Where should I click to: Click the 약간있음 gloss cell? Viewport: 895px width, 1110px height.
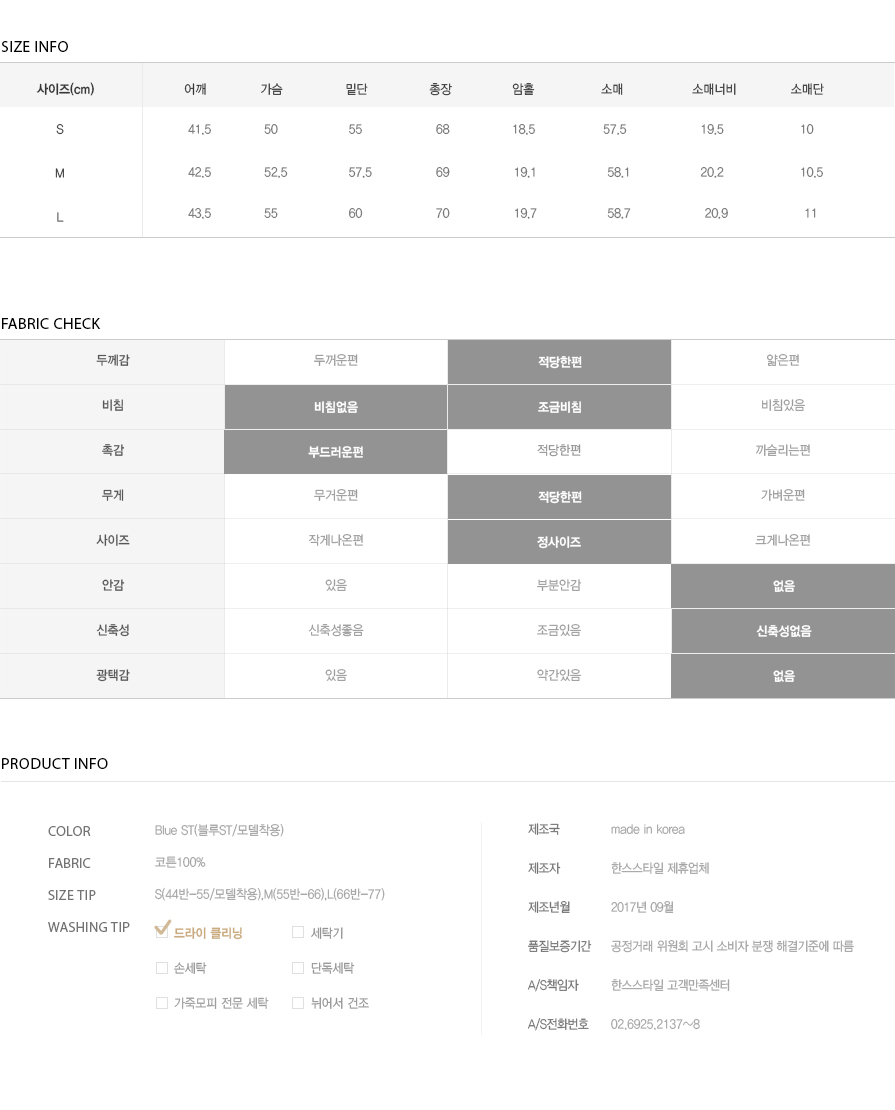[559, 675]
